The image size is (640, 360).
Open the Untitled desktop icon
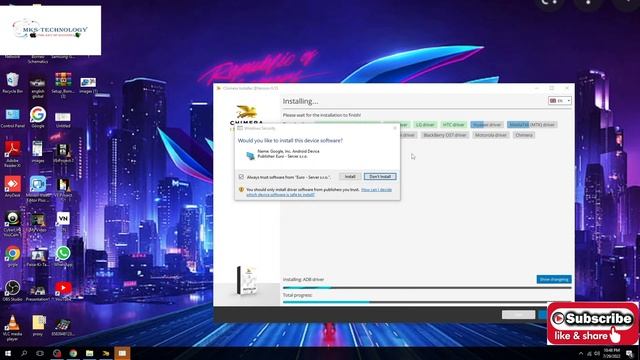pos(63,120)
